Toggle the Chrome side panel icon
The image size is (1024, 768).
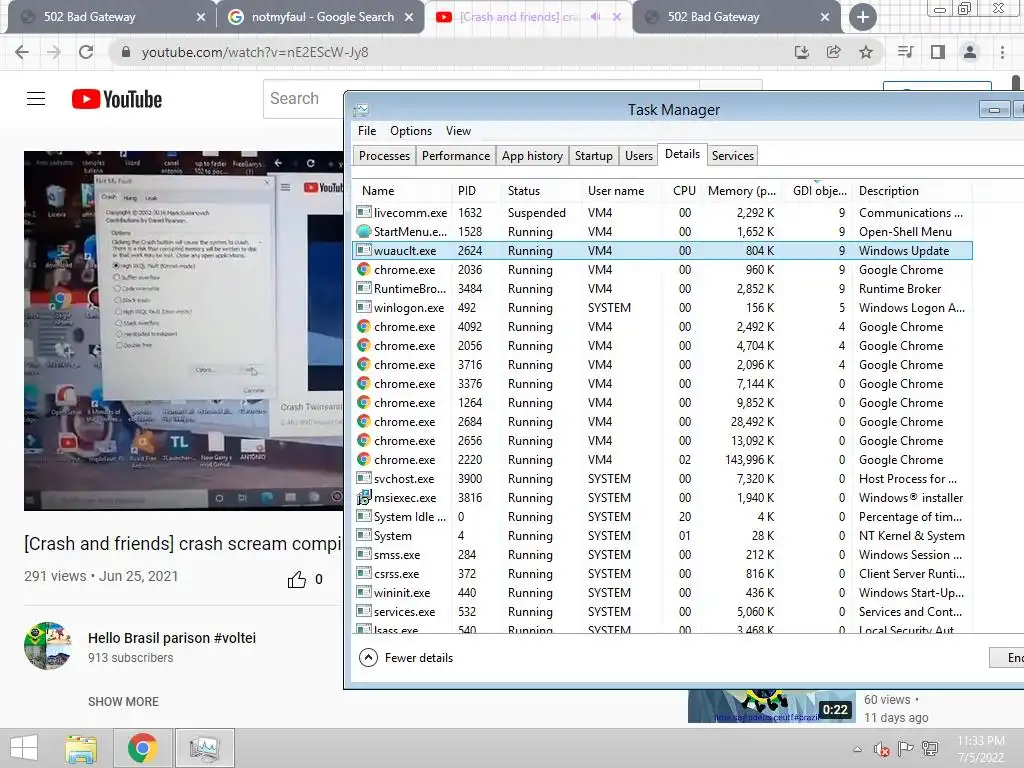(938, 52)
